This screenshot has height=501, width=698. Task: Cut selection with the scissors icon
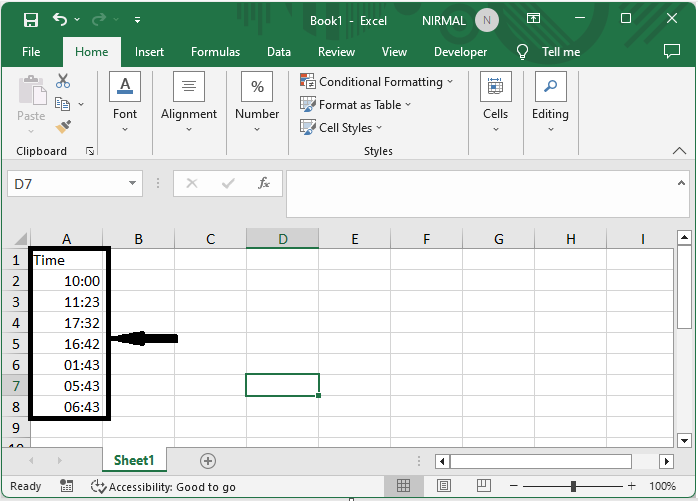(x=63, y=81)
